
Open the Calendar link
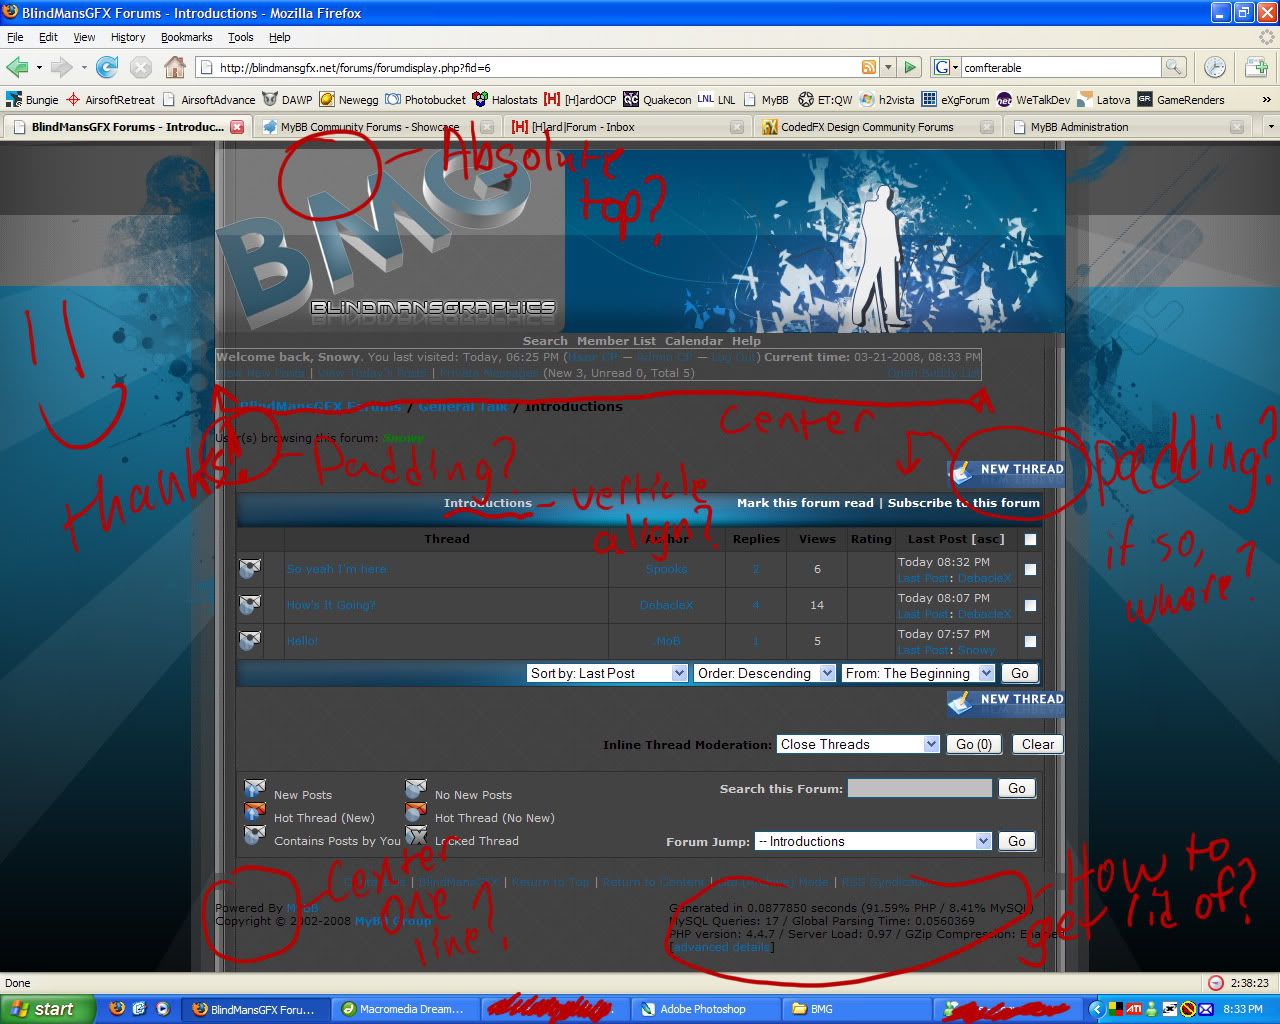(x=693, y=341)
